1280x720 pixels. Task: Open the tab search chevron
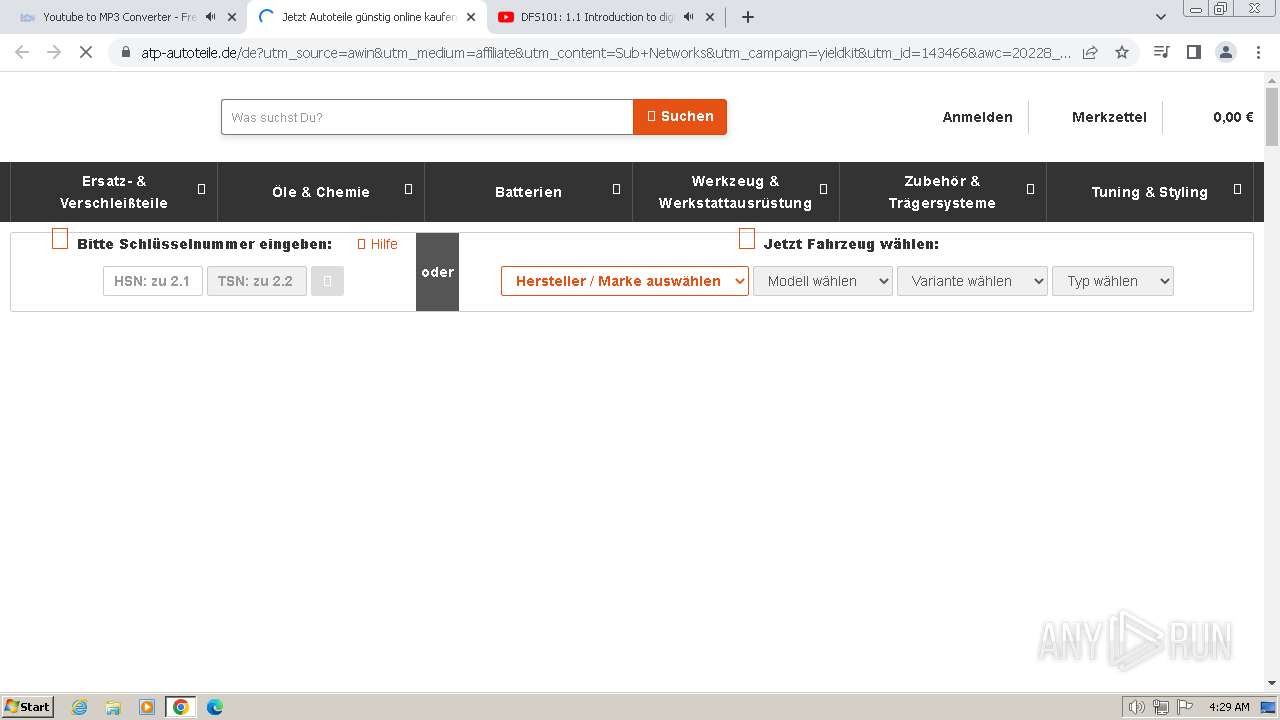pos(1161,17)
